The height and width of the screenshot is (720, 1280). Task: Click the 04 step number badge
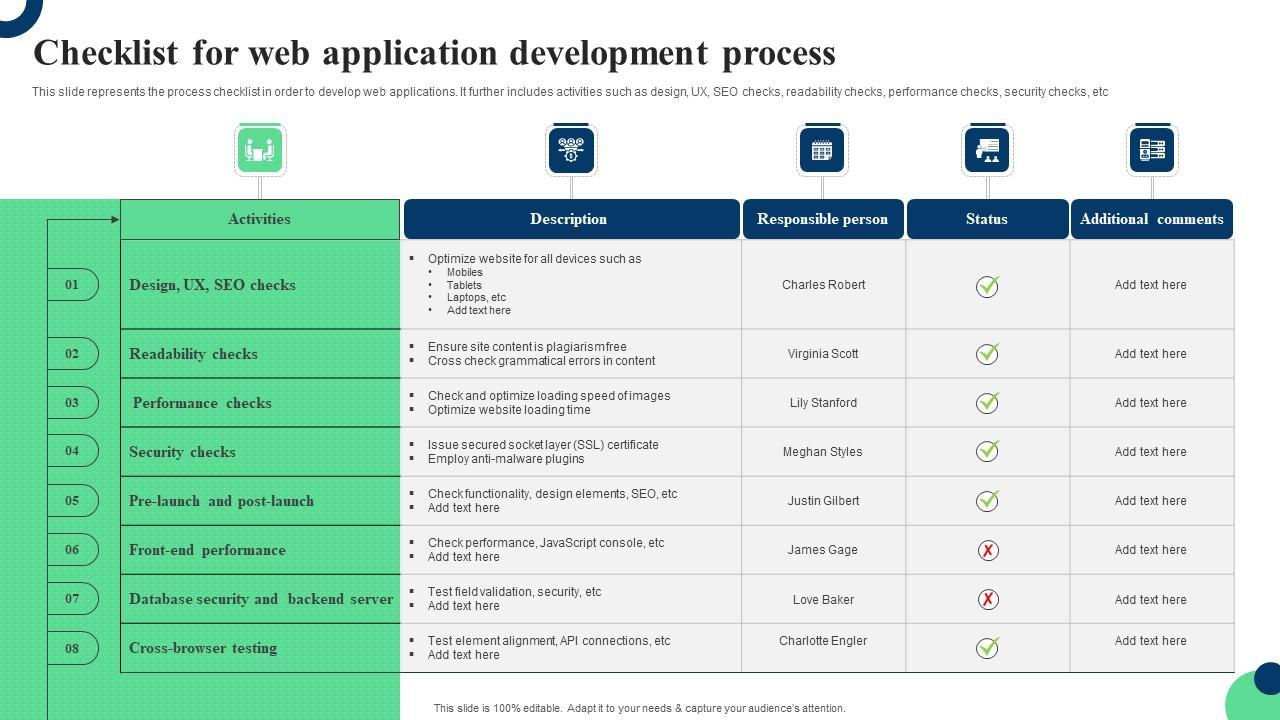click(73, 450)
